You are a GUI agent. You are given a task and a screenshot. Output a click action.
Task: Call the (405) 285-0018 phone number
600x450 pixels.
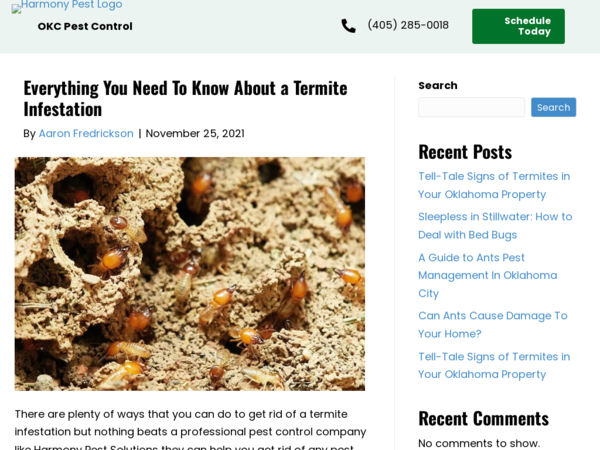tap(408, 25)
